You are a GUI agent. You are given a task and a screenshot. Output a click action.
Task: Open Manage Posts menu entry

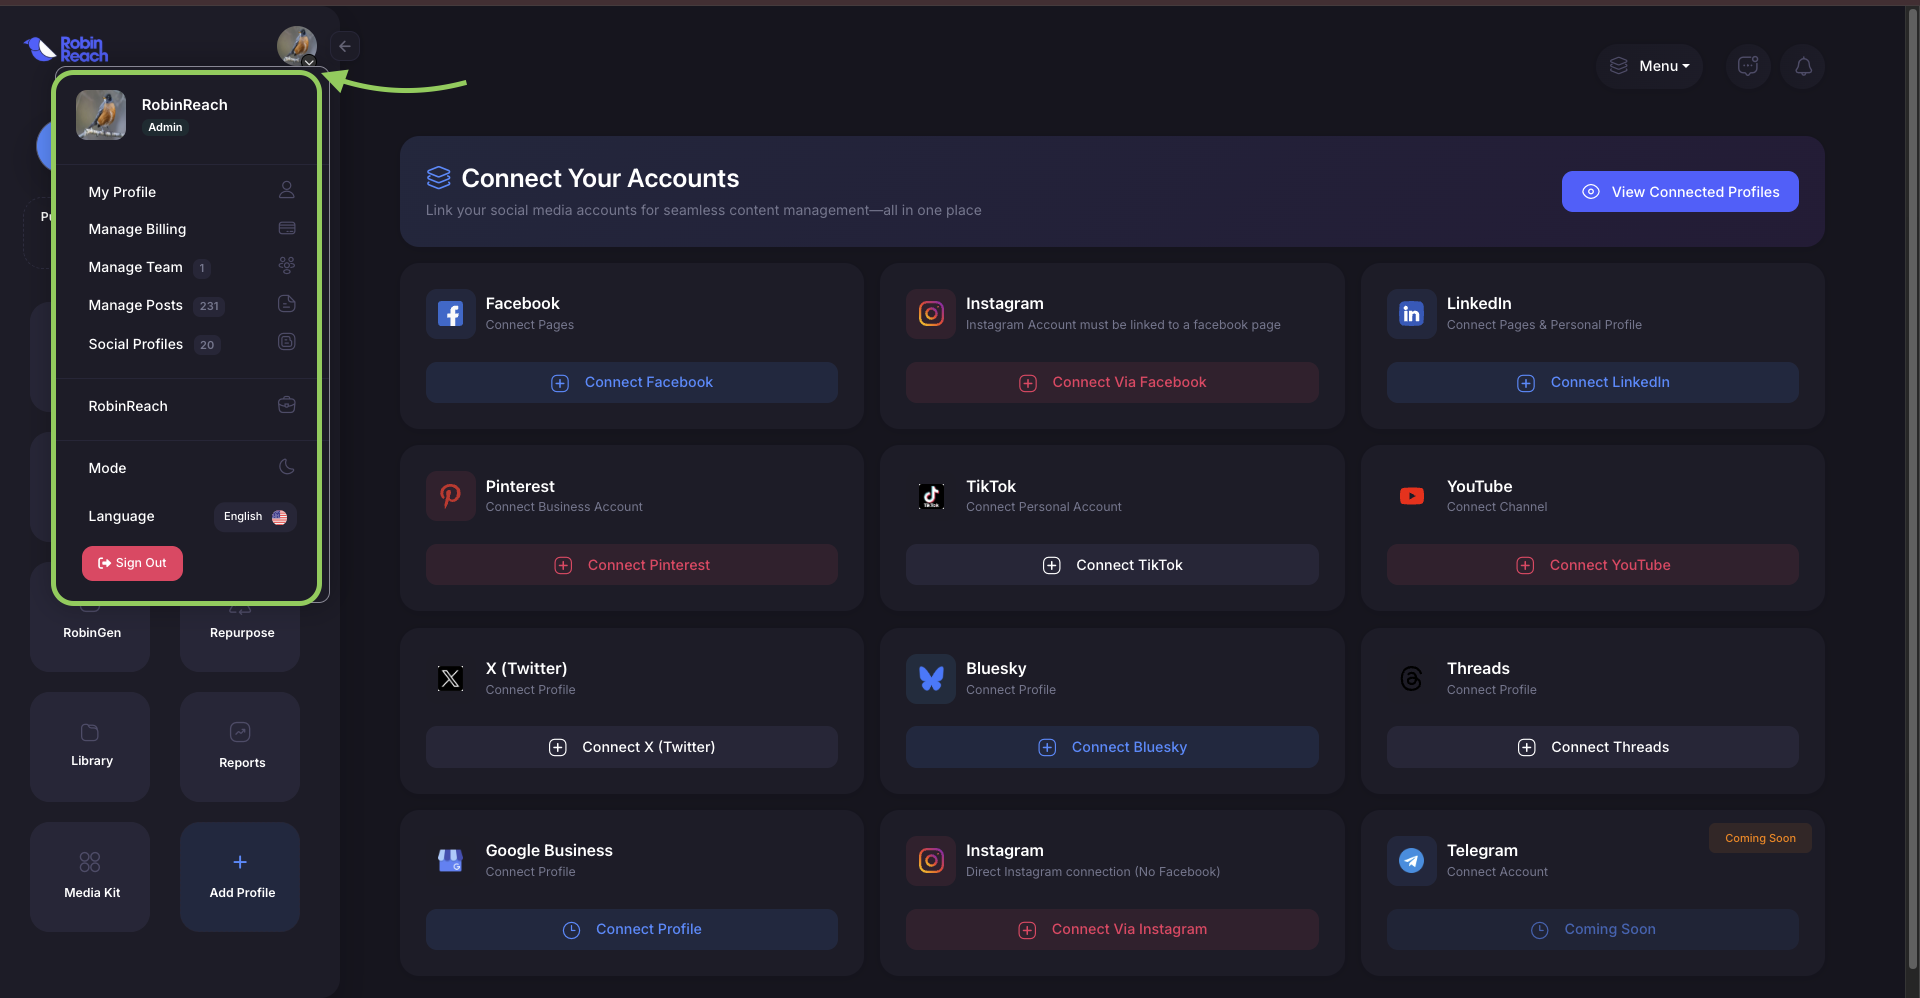click(x=190, y=305)
